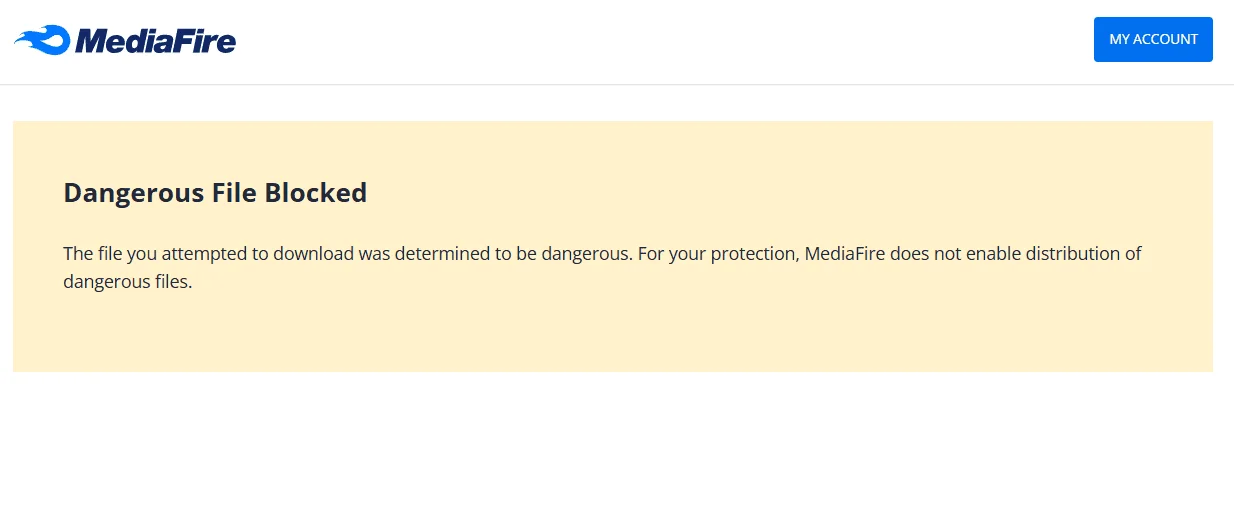Click "For your protection" in the message
This screenshot has height=517, width=1234.
click(717, 254)
